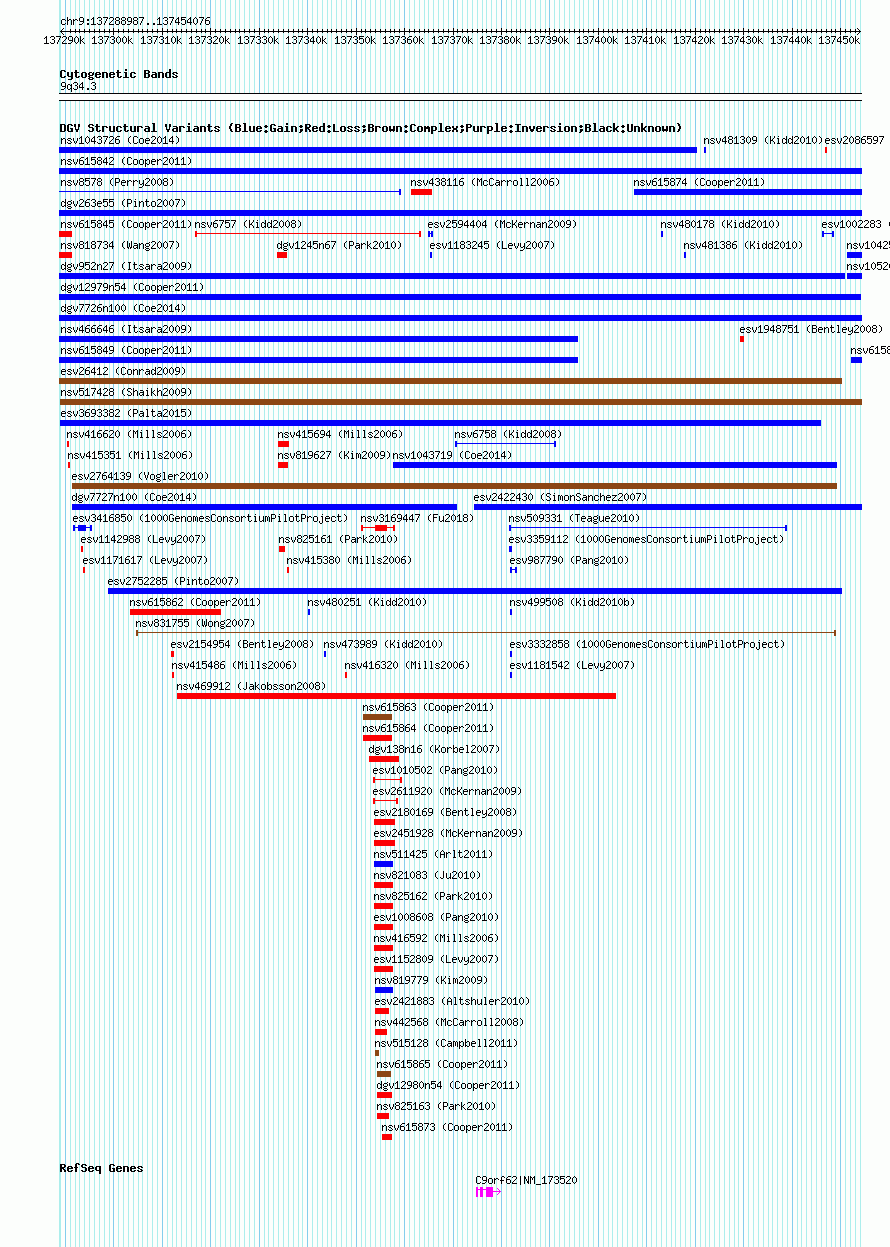Screen dimensions: 890x1247
Task: Click dgv138n16 (Korbel2007) label
Action: (x=434, y=749)
